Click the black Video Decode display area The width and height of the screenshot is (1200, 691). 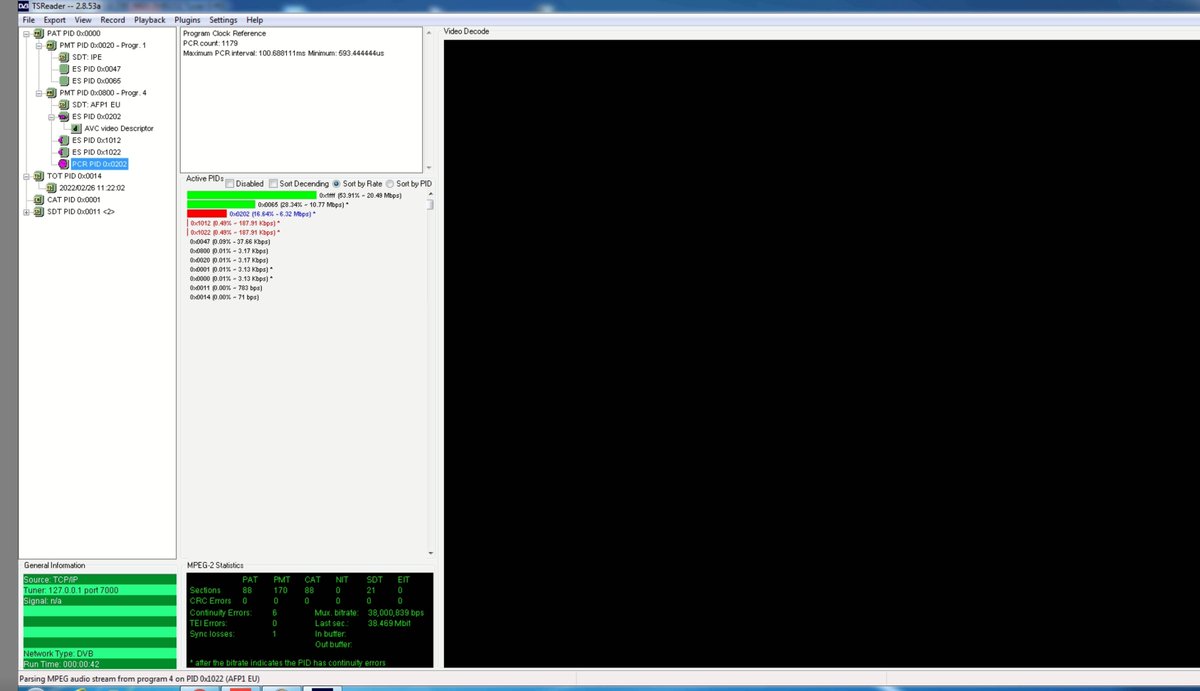click(x=821, y=353)
